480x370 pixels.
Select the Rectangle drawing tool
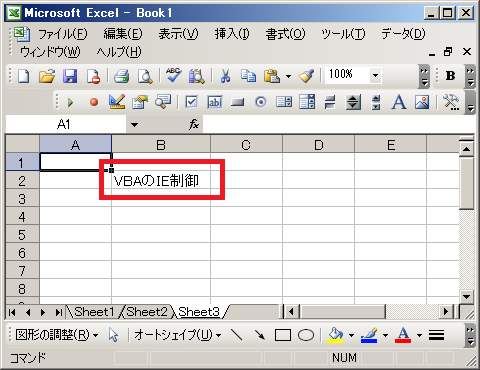(x=283, y=335)
